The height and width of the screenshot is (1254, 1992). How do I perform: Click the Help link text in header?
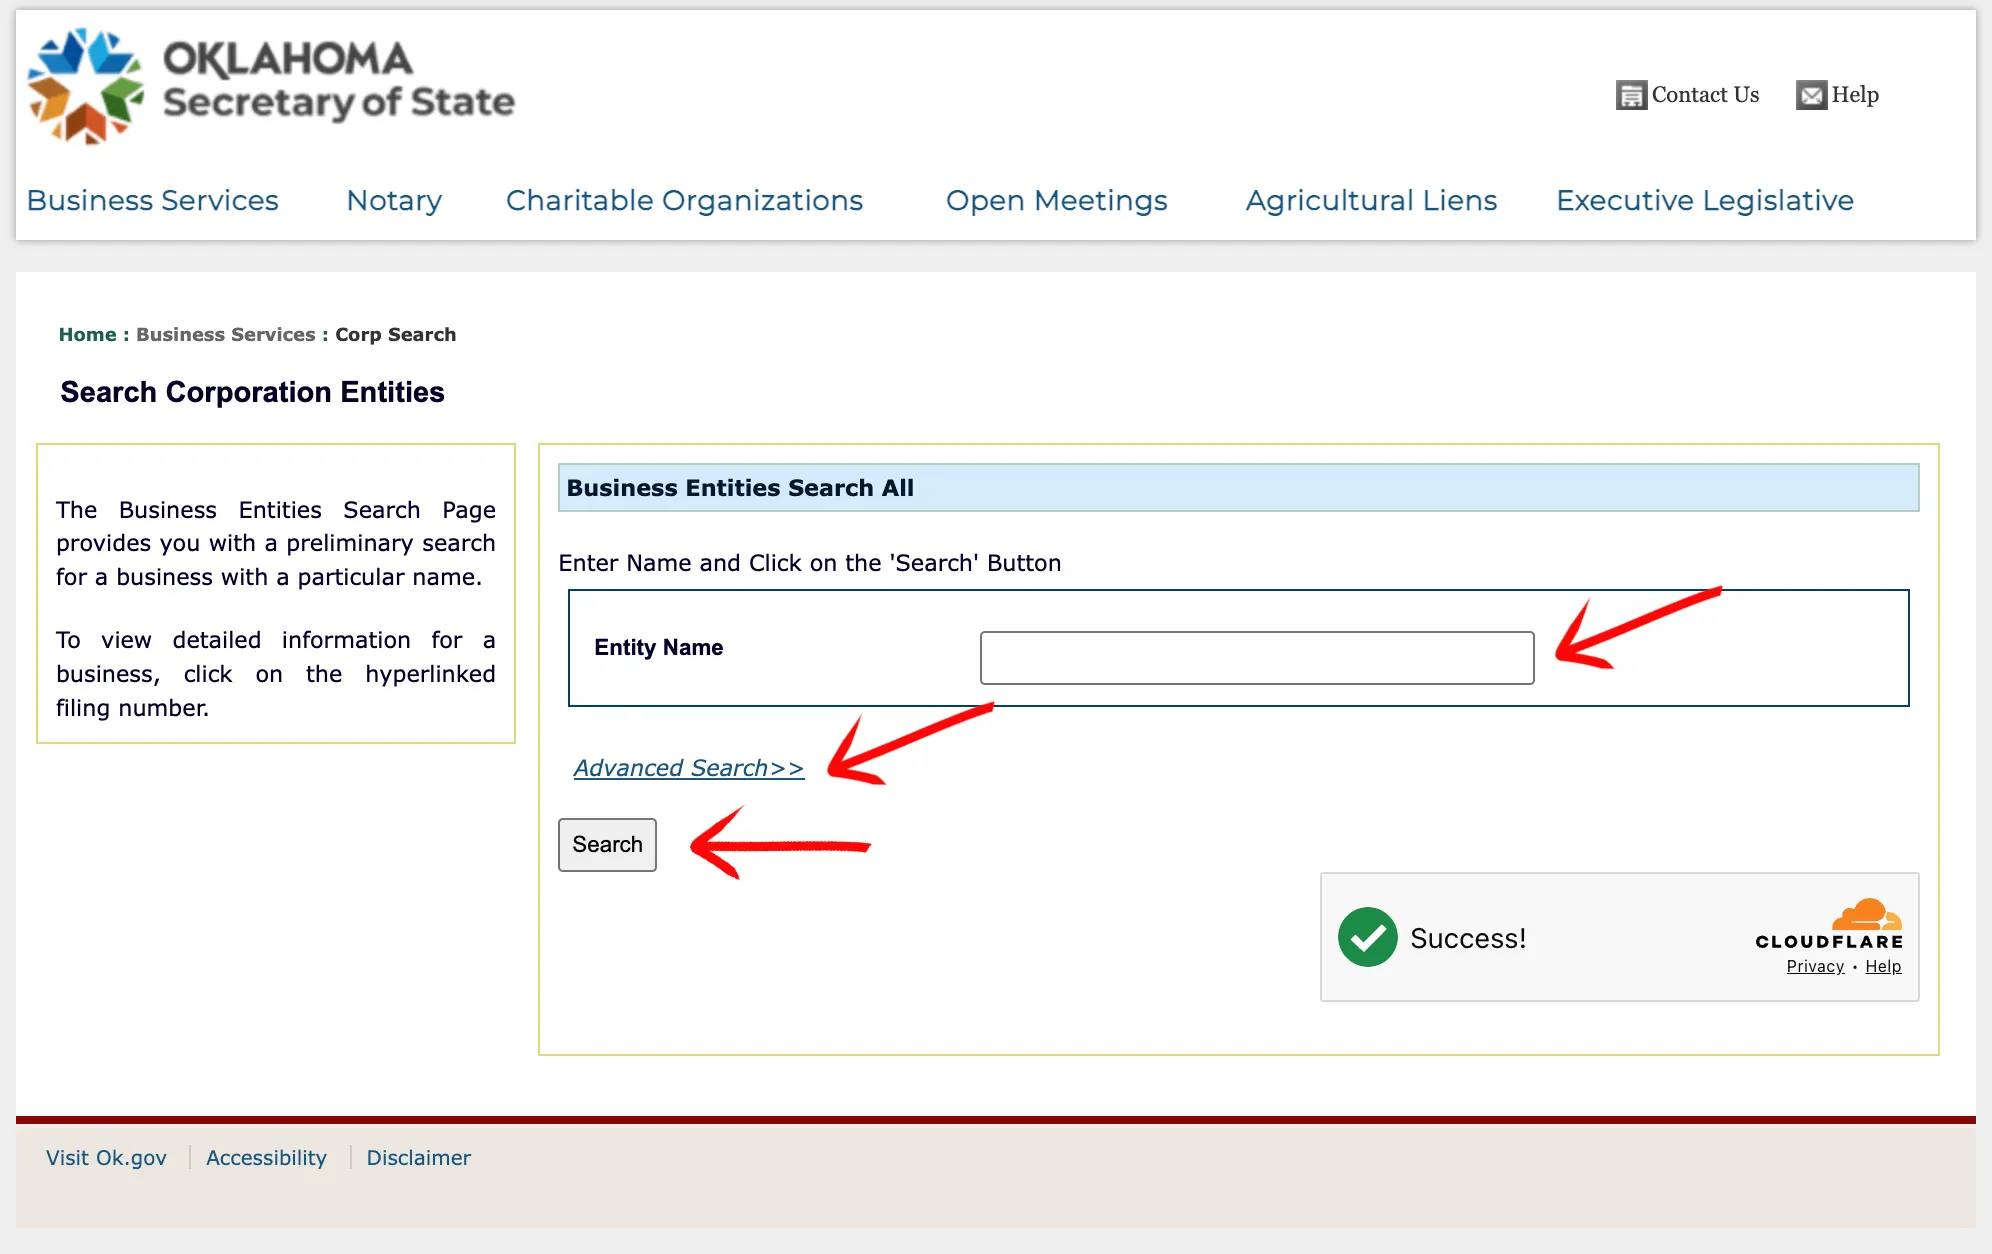[1855, 95]
